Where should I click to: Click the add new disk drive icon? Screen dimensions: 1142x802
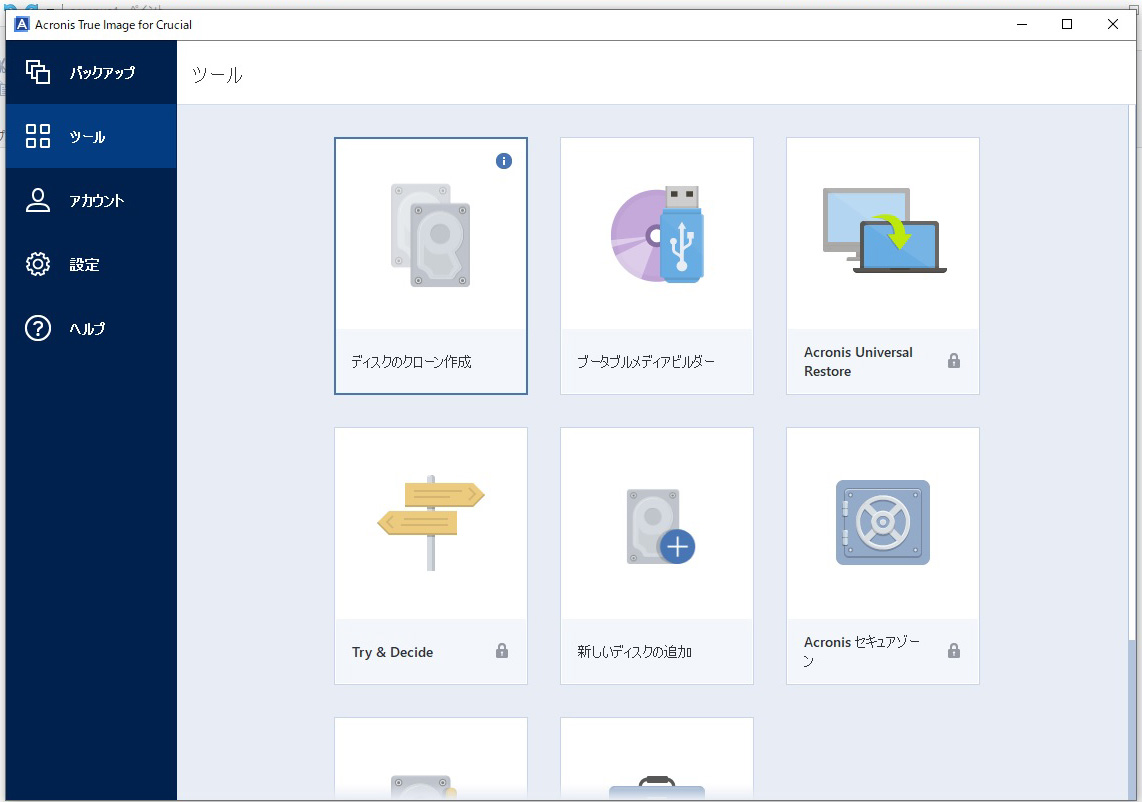(x=661, y=527)
